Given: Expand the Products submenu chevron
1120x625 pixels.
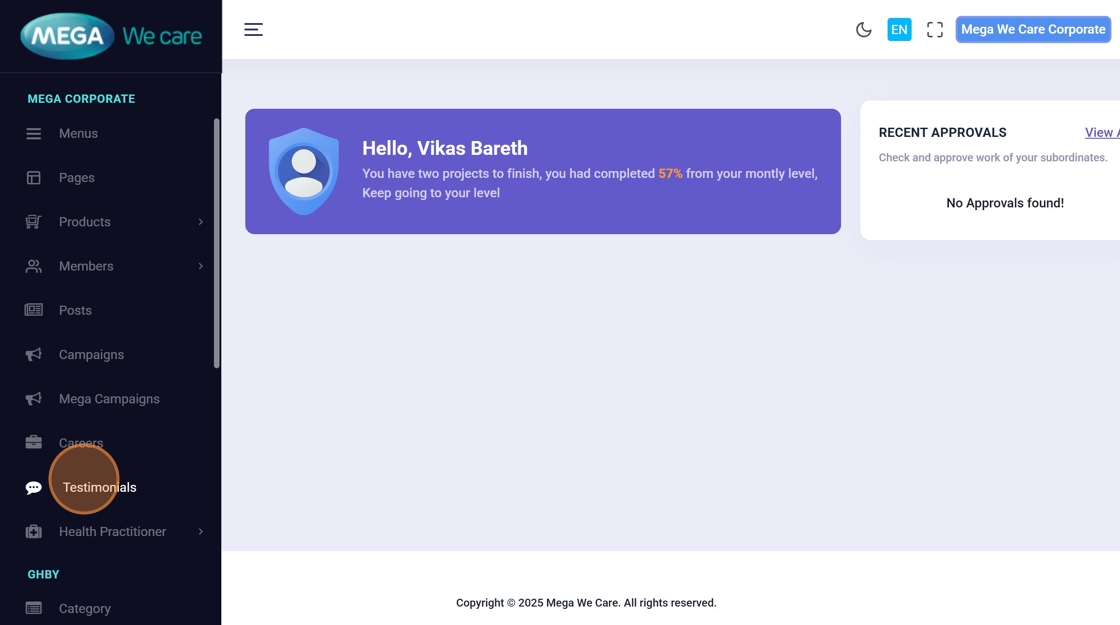Looking at the screenshot, I should [x=200, y=222].
